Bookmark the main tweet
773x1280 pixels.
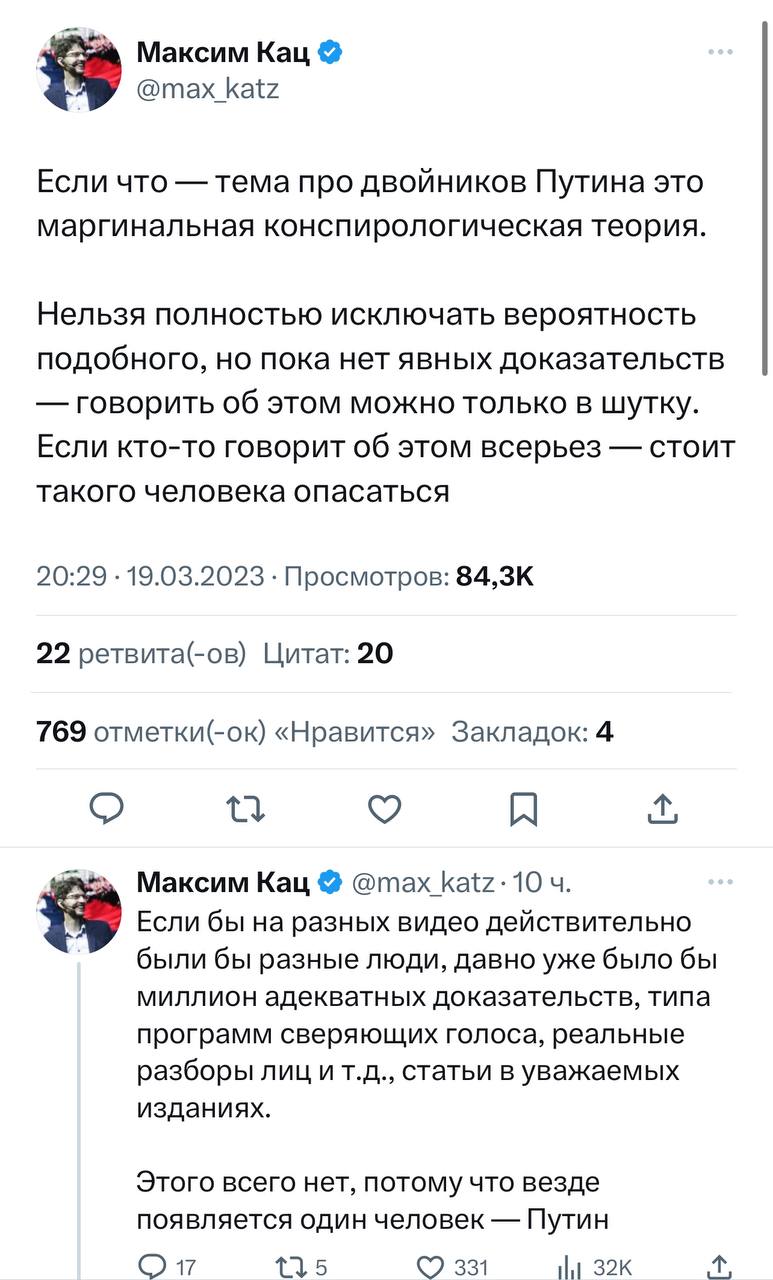coord(524,808)
